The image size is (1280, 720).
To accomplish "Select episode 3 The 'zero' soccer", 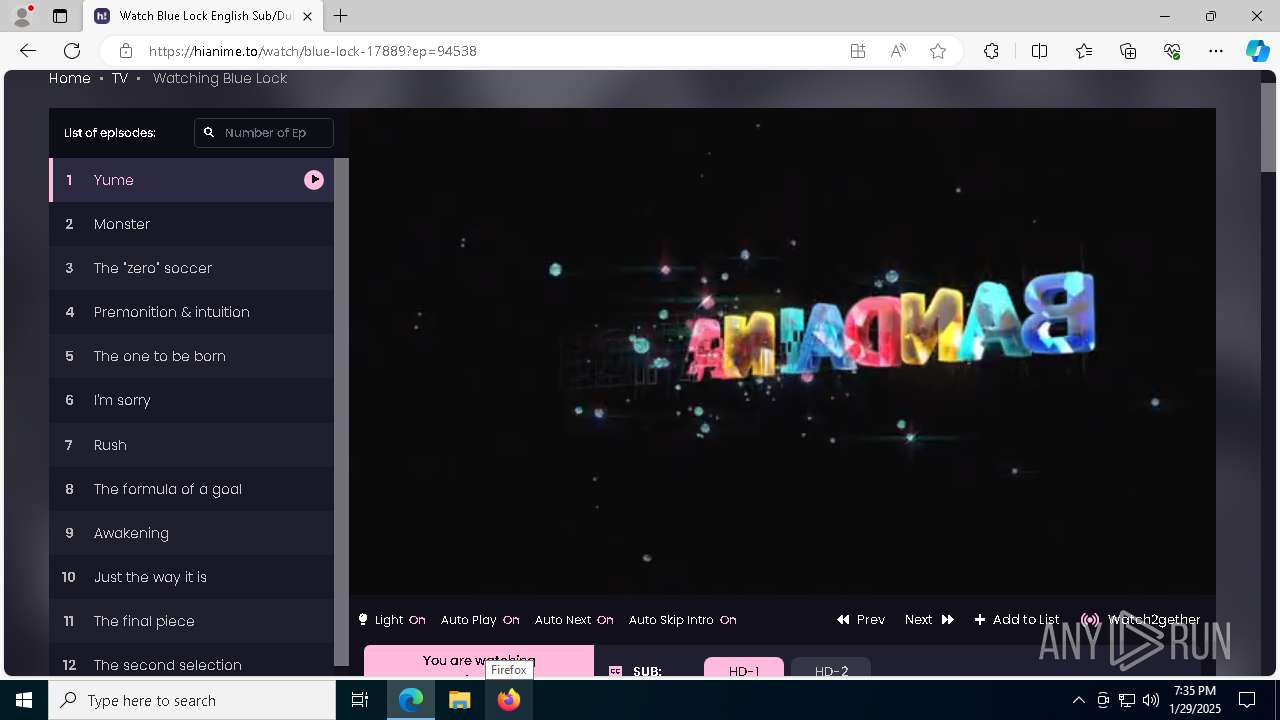I will (x=191, y=268).
